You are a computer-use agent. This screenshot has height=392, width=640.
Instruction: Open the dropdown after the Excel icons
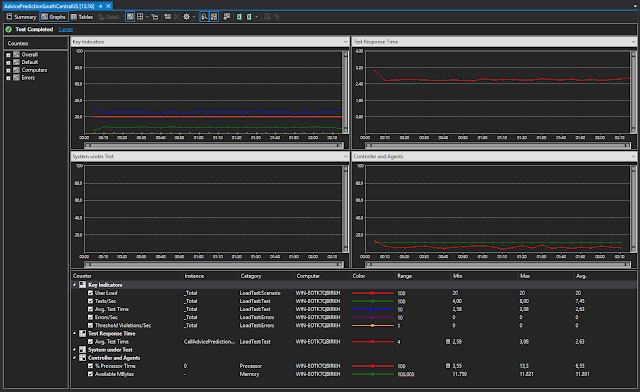click(256, 17)
